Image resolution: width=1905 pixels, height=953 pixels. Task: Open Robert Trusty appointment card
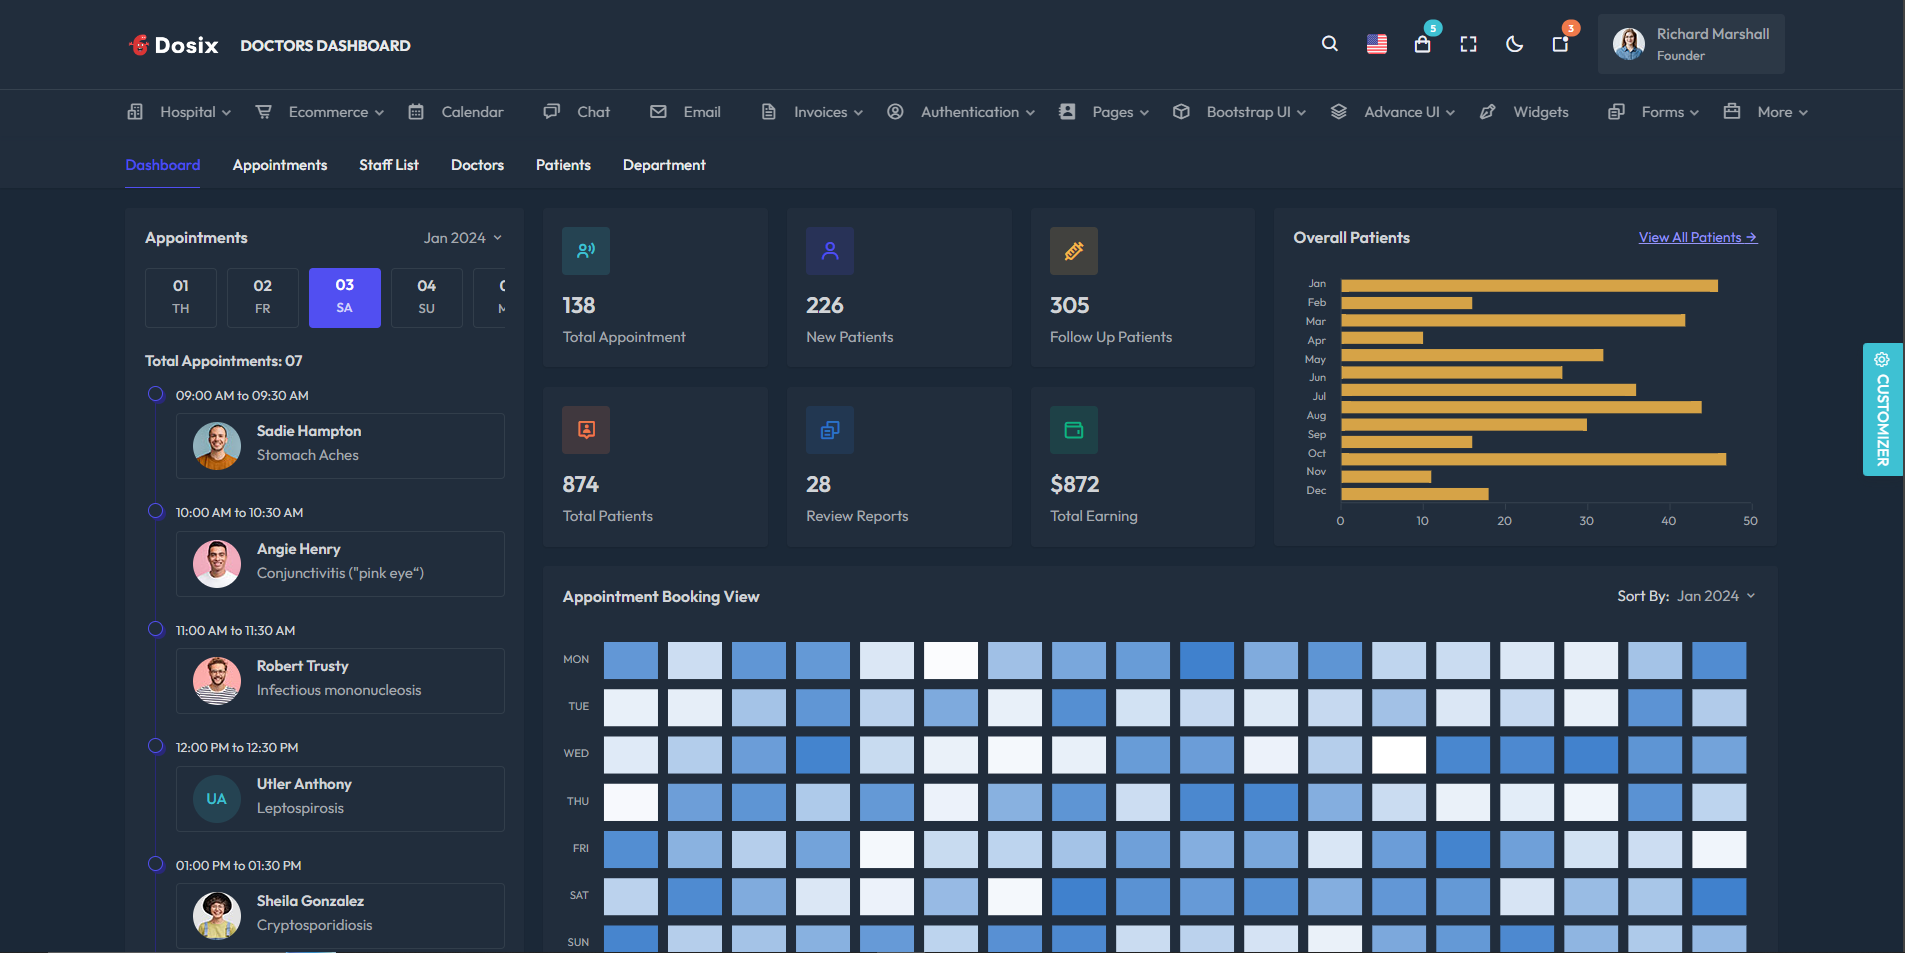[340, 681]
